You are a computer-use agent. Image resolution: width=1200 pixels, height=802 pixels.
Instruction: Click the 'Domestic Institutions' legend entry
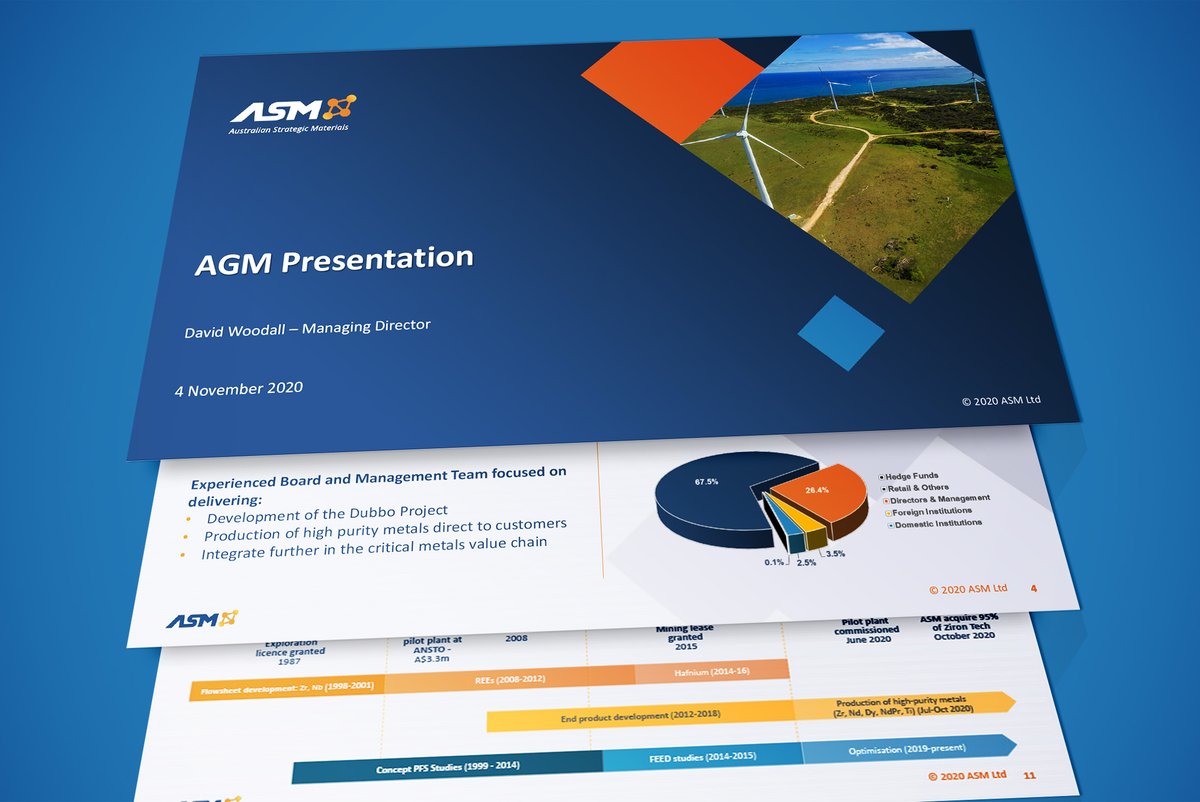coord(934,523)
